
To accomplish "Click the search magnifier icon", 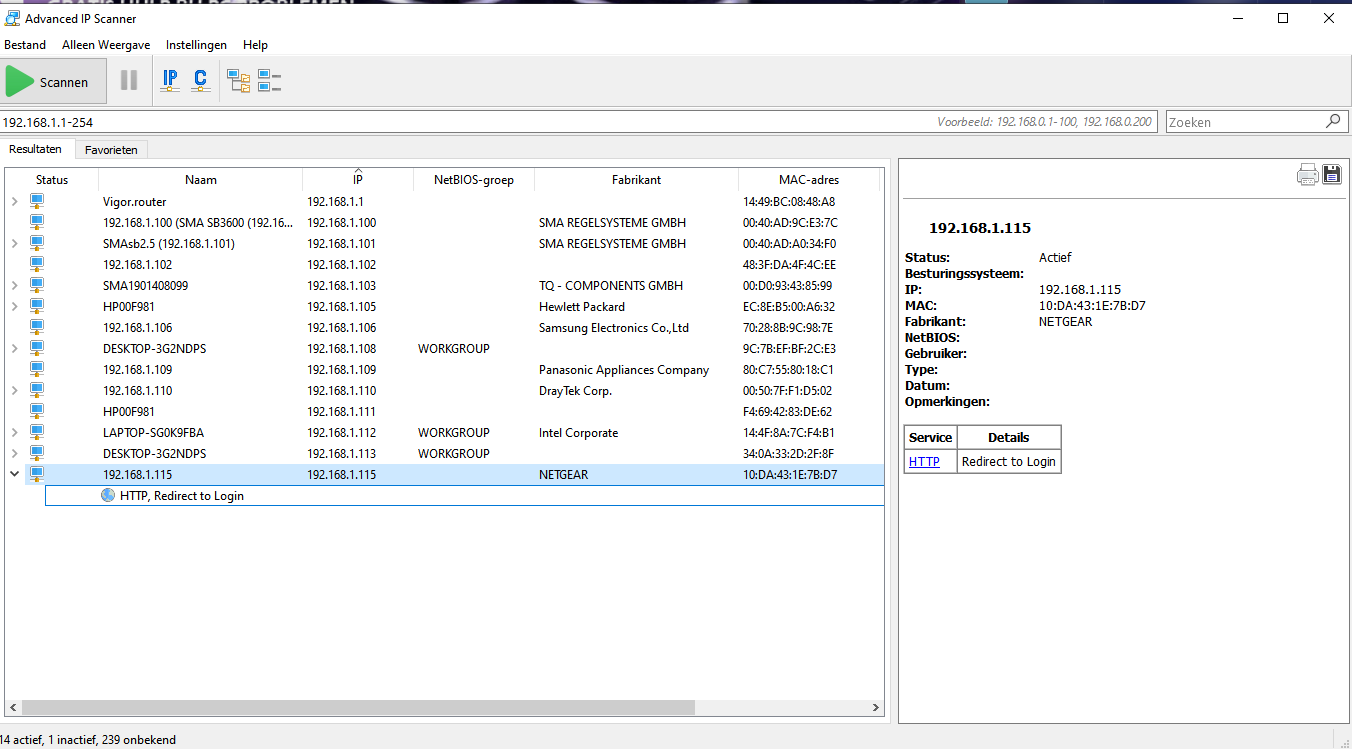I will coord(1333,121).
